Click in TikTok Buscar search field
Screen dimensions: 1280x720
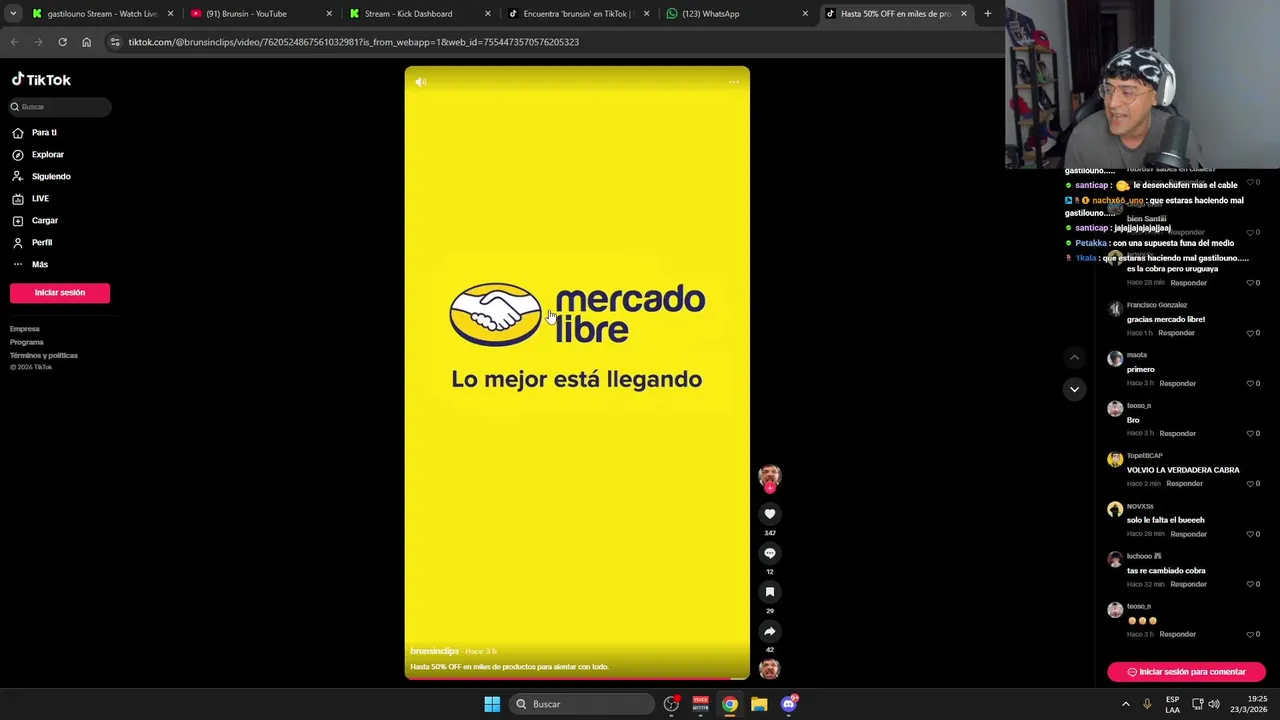tap(60, 106)
